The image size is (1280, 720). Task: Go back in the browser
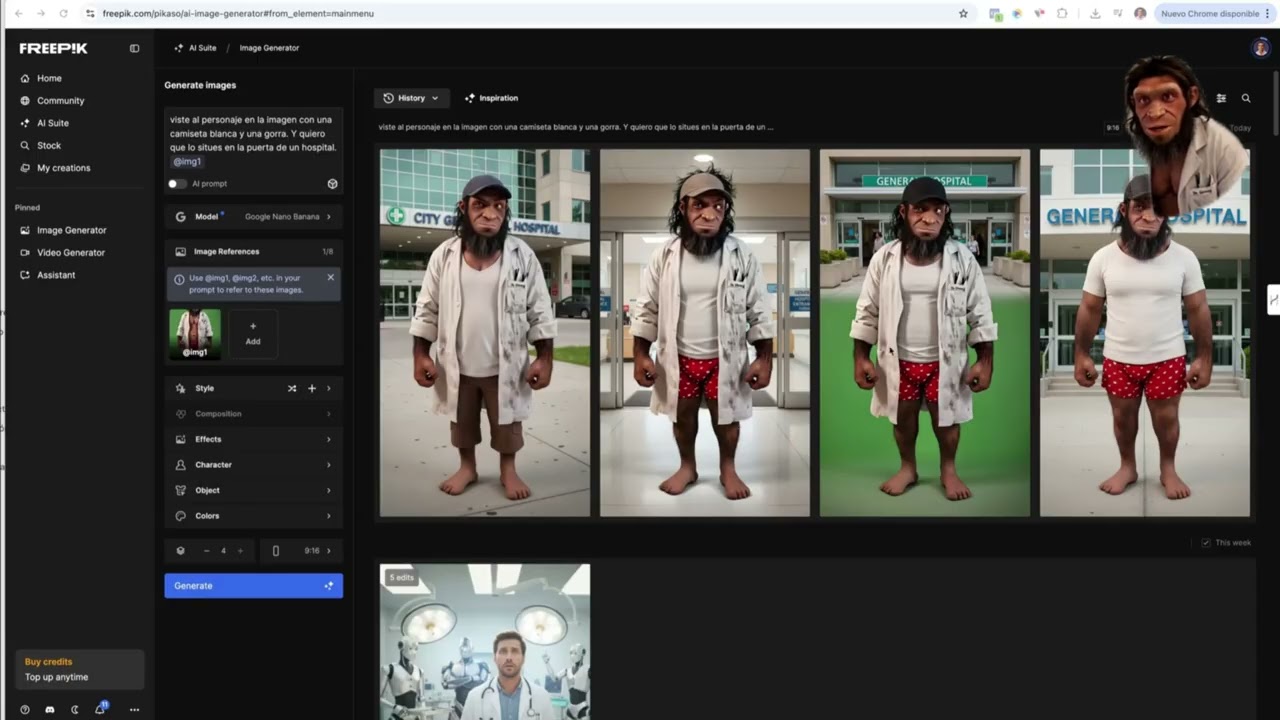click(x=18, y=14)
